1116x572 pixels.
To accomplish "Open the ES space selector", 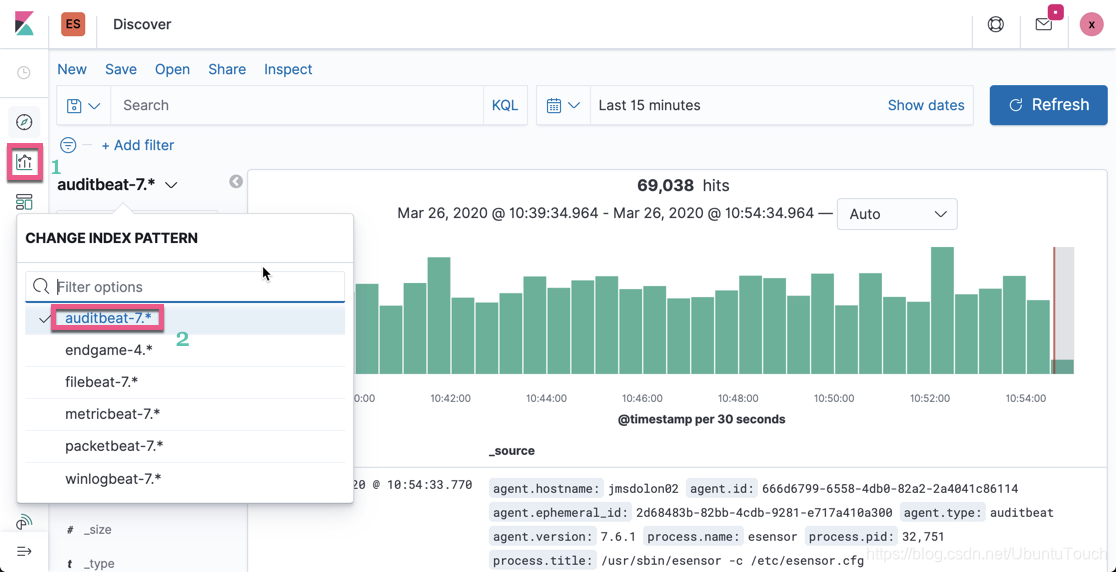I will [x=73, y=24].
